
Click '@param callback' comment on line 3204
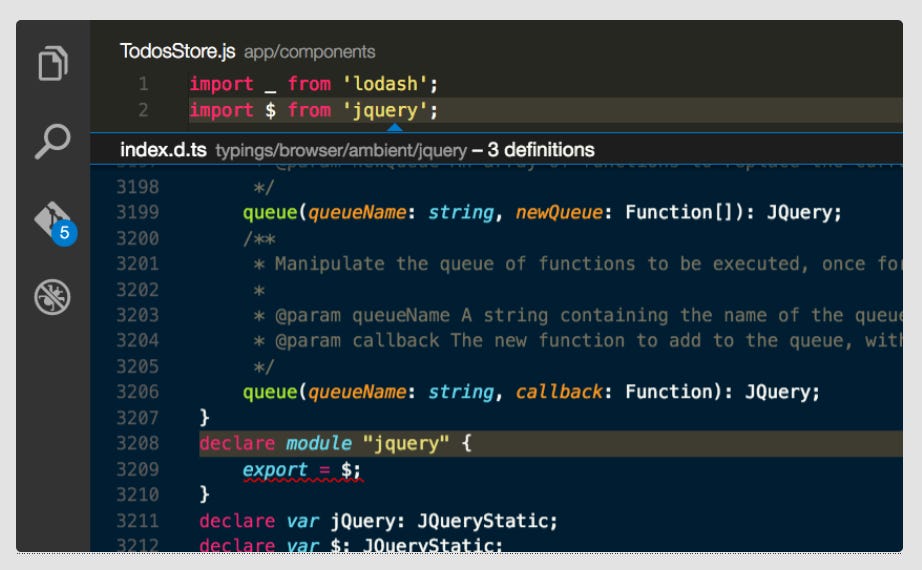[x=357, y=341]
